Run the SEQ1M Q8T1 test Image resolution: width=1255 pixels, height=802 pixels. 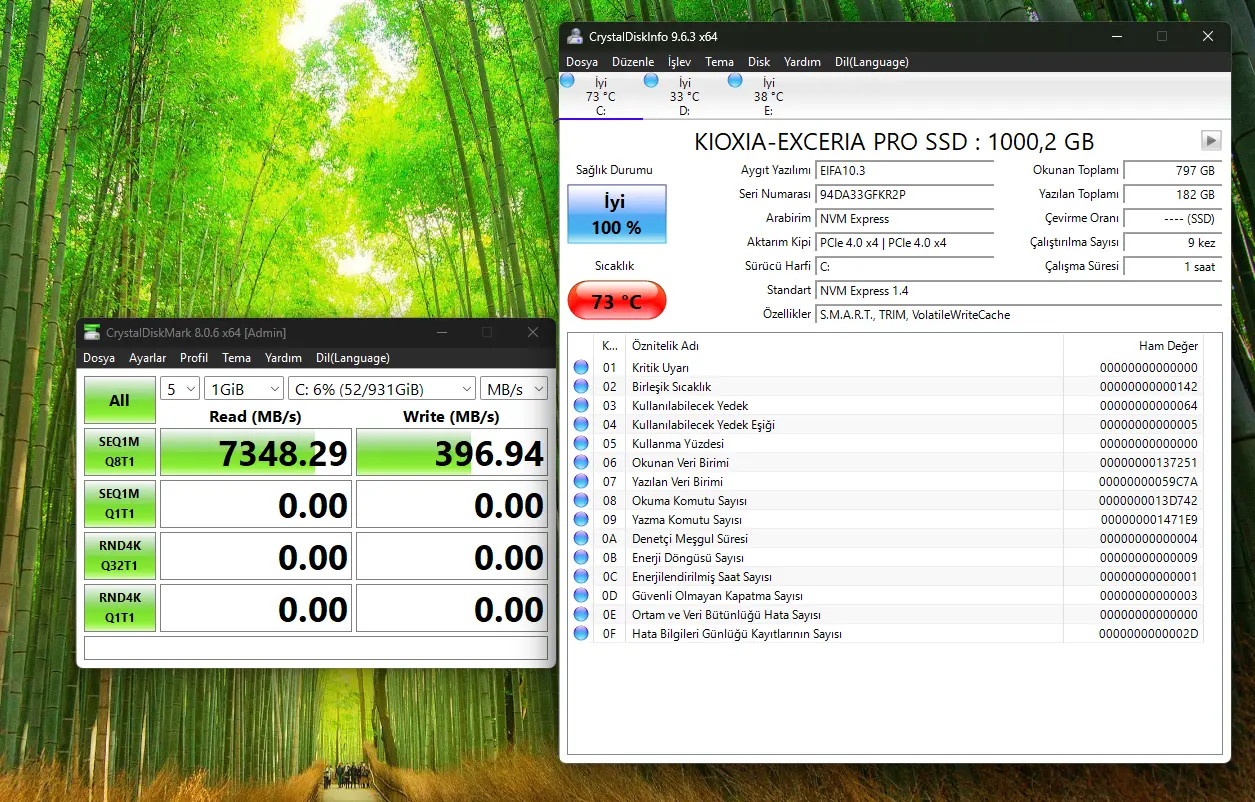click(120, 452)
